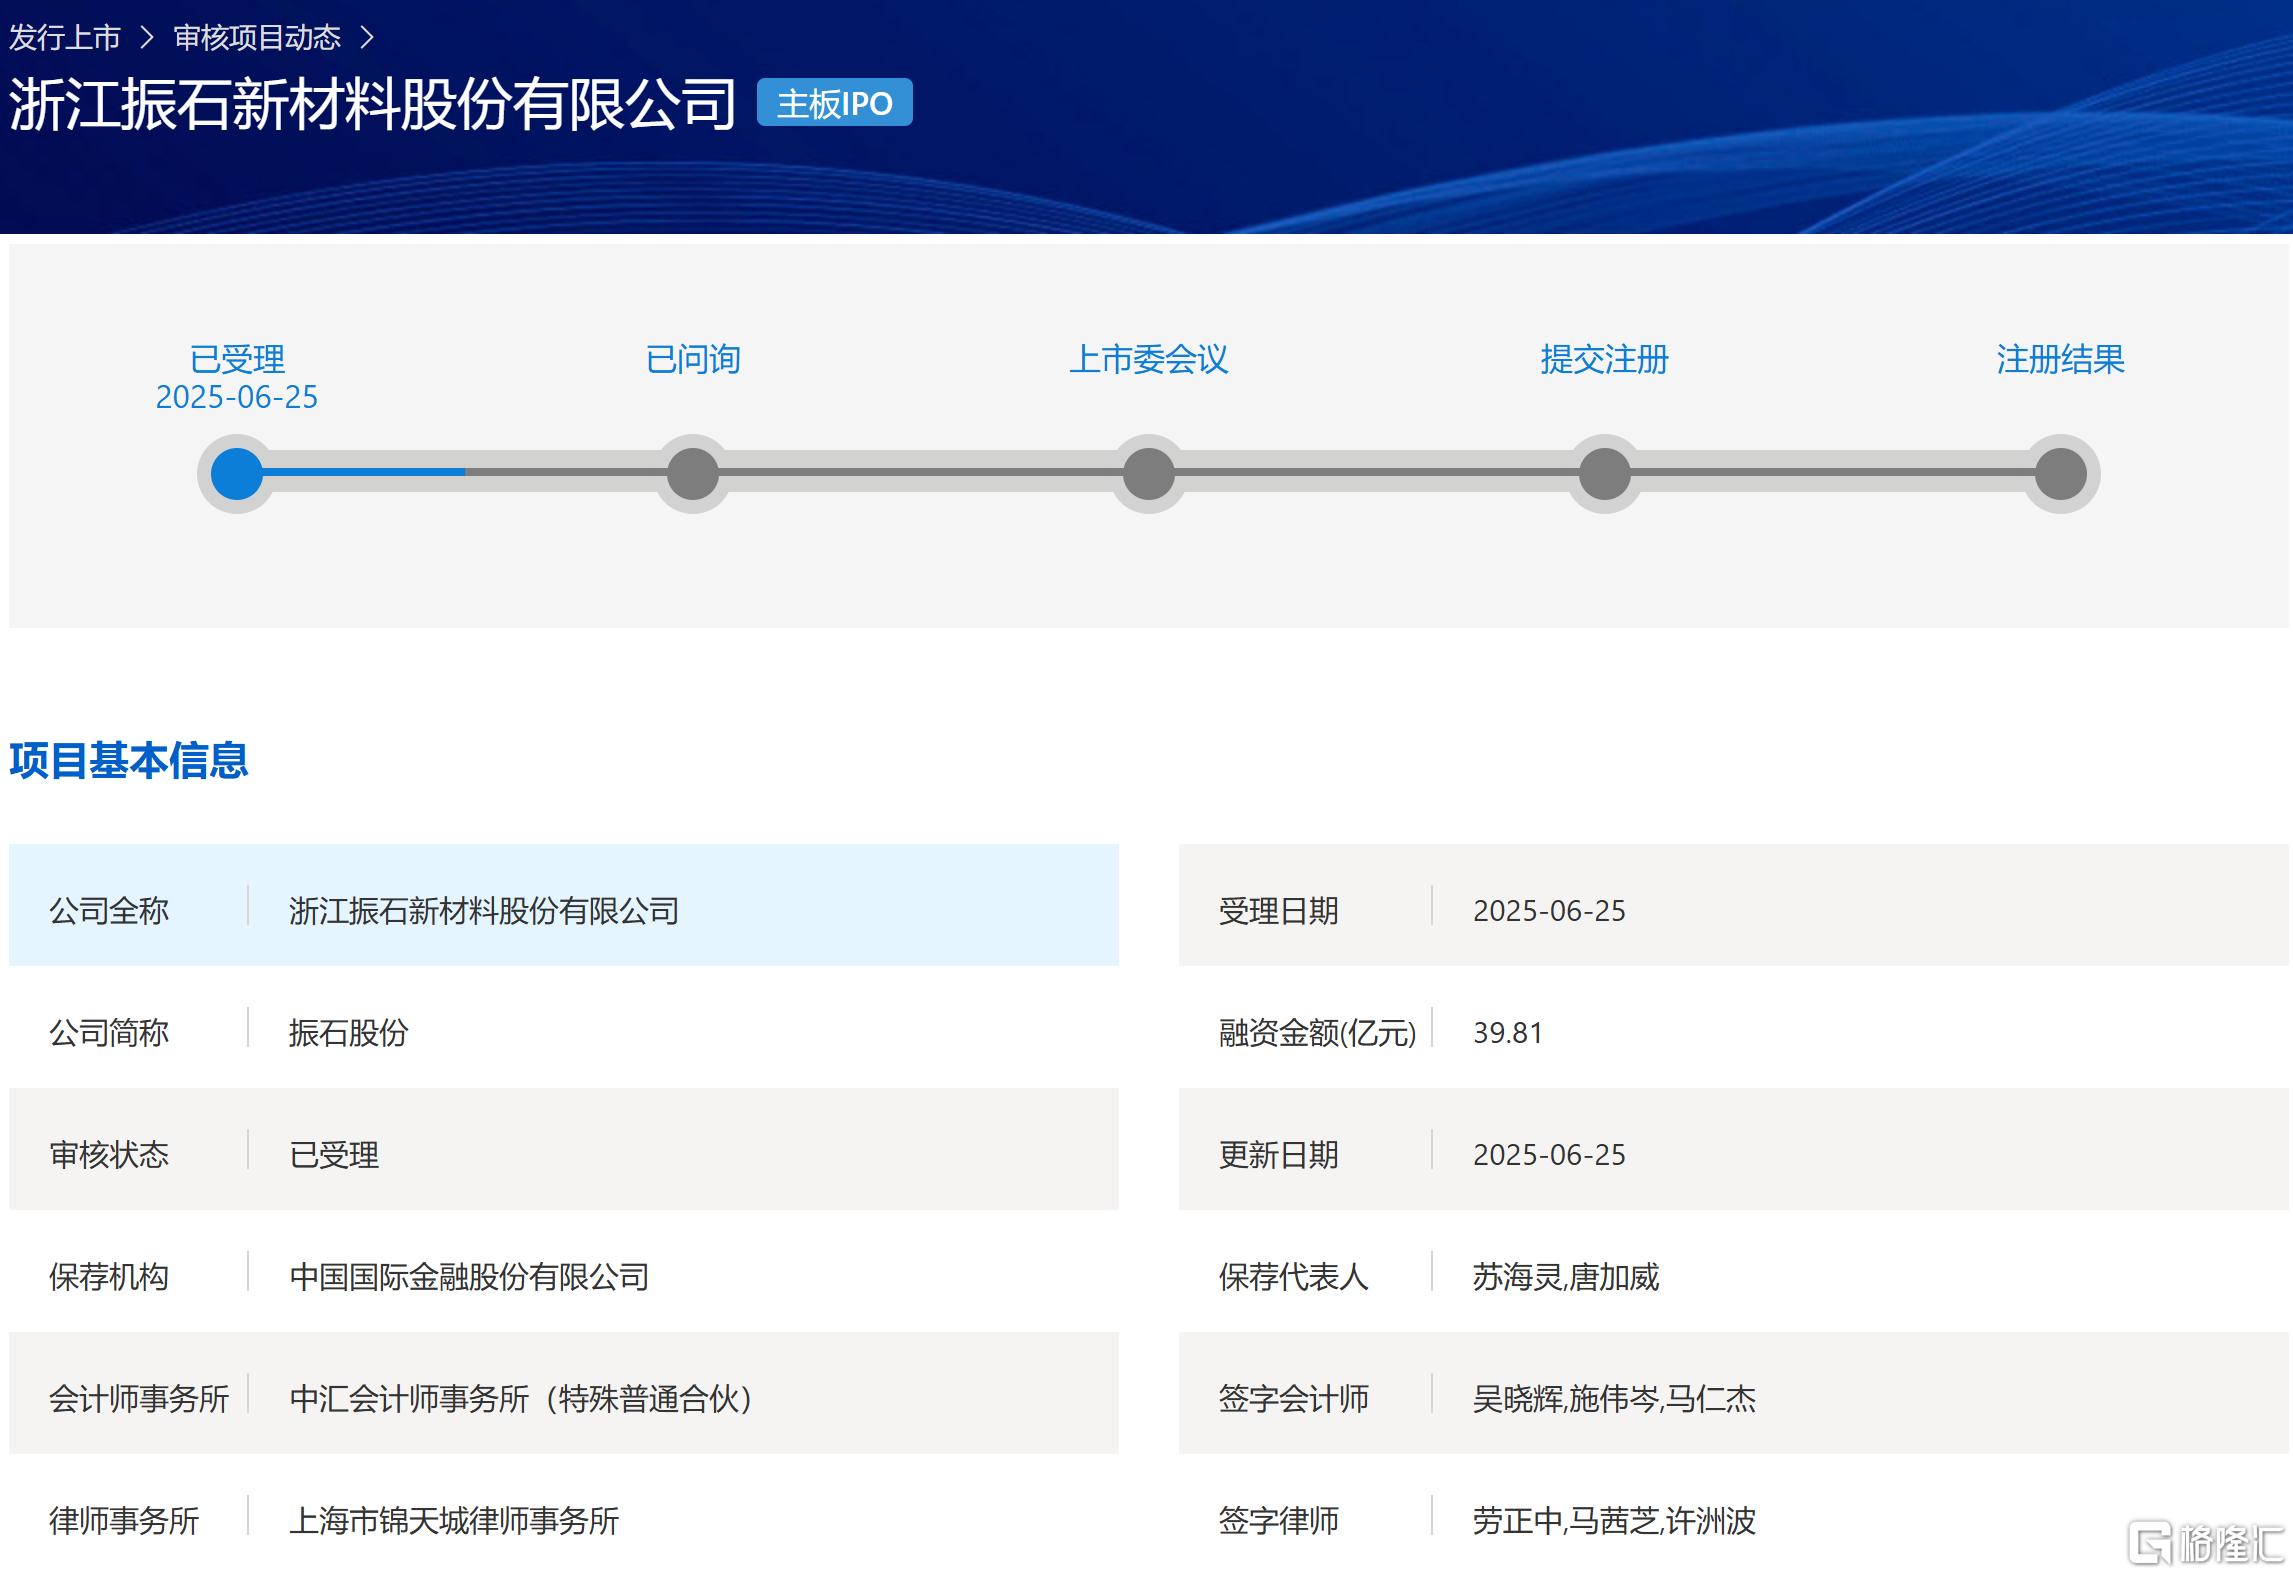This screenshot has height=1575, width=2293.
Task: Click the 提交注册 stage label
Action: [1605, 359]
